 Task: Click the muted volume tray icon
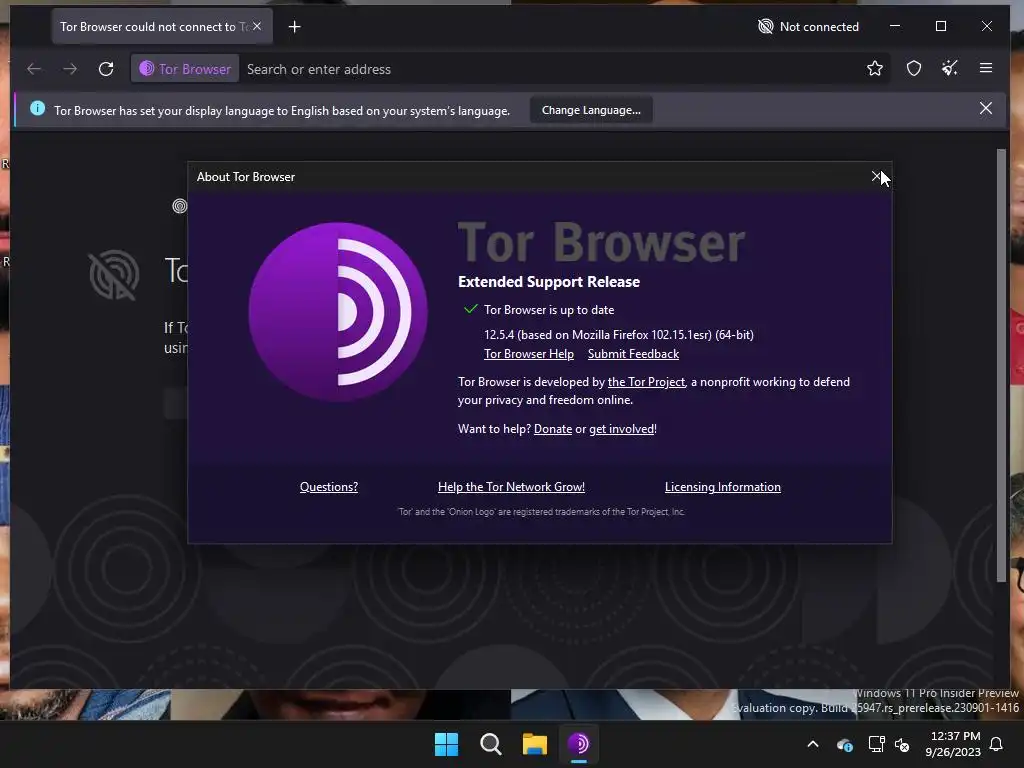point(902,744)
